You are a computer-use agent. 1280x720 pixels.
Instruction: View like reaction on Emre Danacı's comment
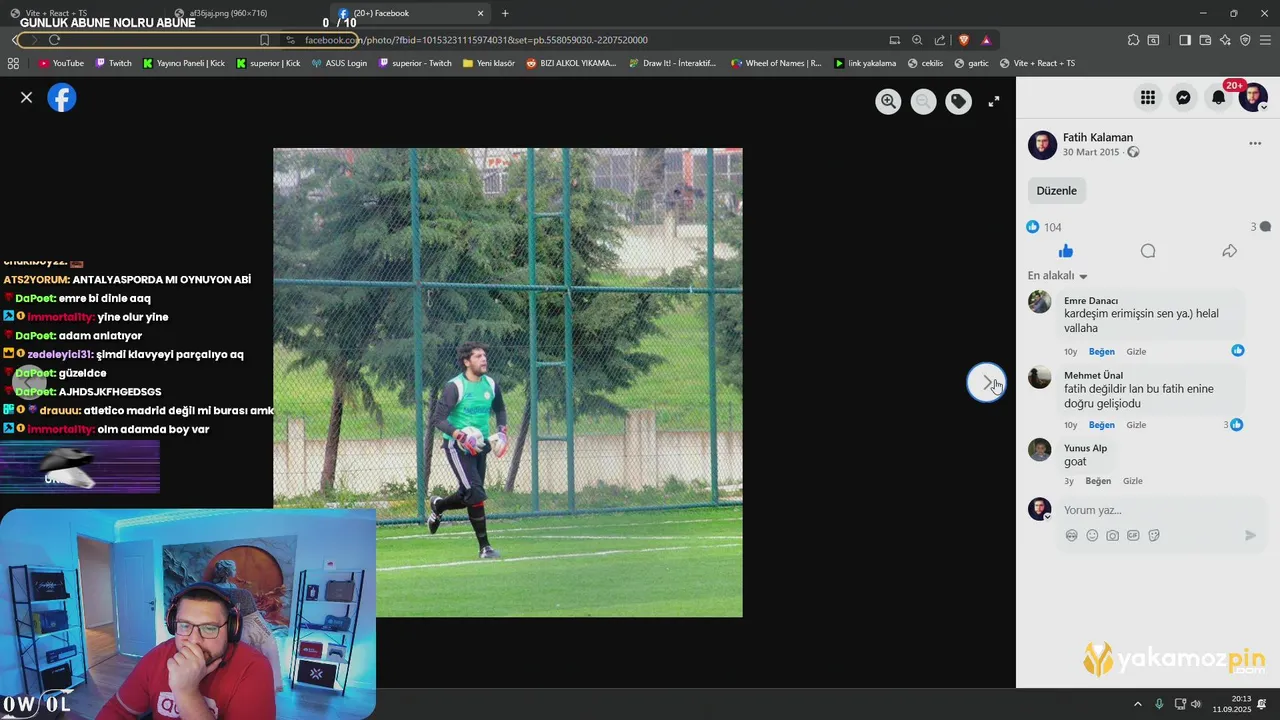pos(1238,351)
